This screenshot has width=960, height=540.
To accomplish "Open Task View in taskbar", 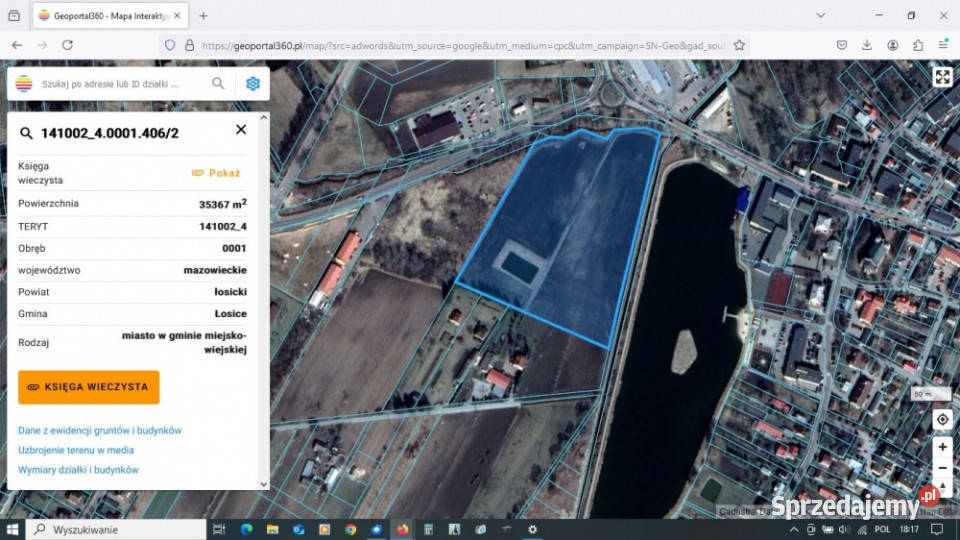I will coord(219,530).
